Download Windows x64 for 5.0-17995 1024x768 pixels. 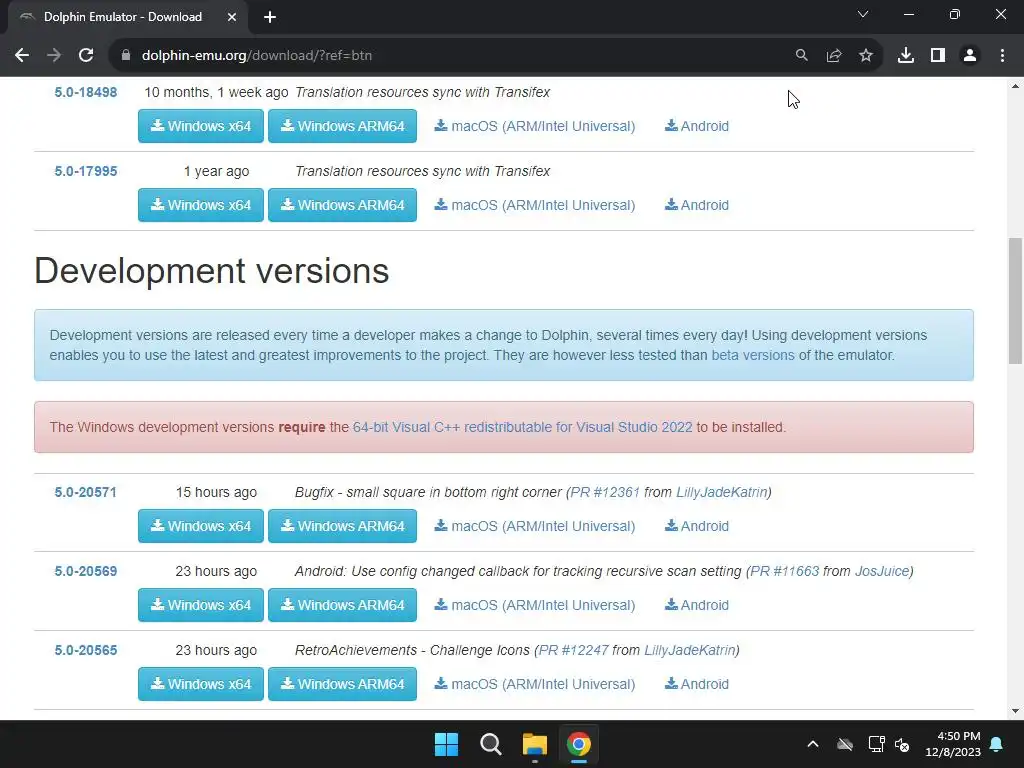pos(201,205)
